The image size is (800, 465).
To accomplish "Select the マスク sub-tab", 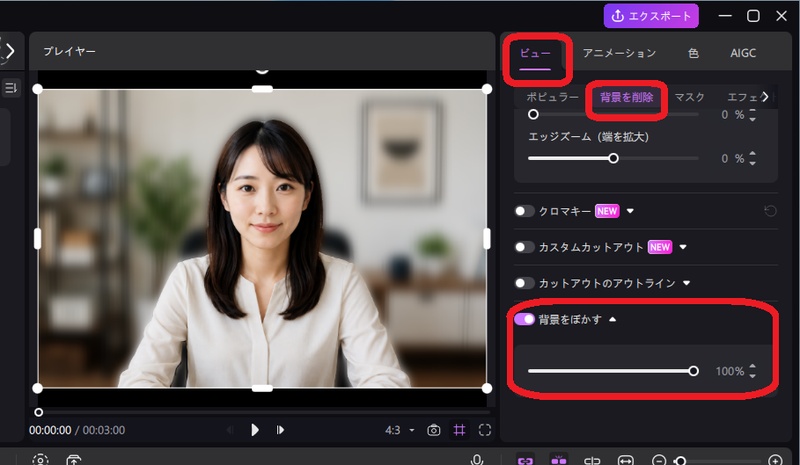I will 689,97.
